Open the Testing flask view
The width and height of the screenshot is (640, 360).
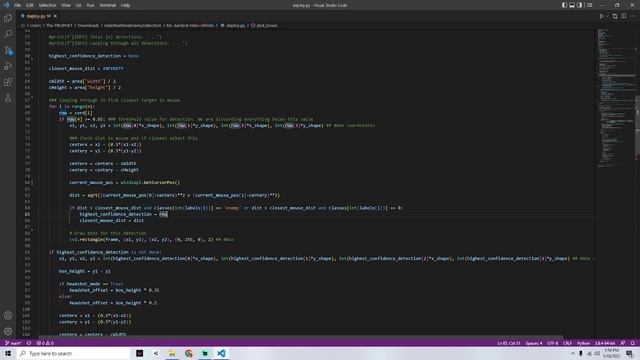point(8,98)
